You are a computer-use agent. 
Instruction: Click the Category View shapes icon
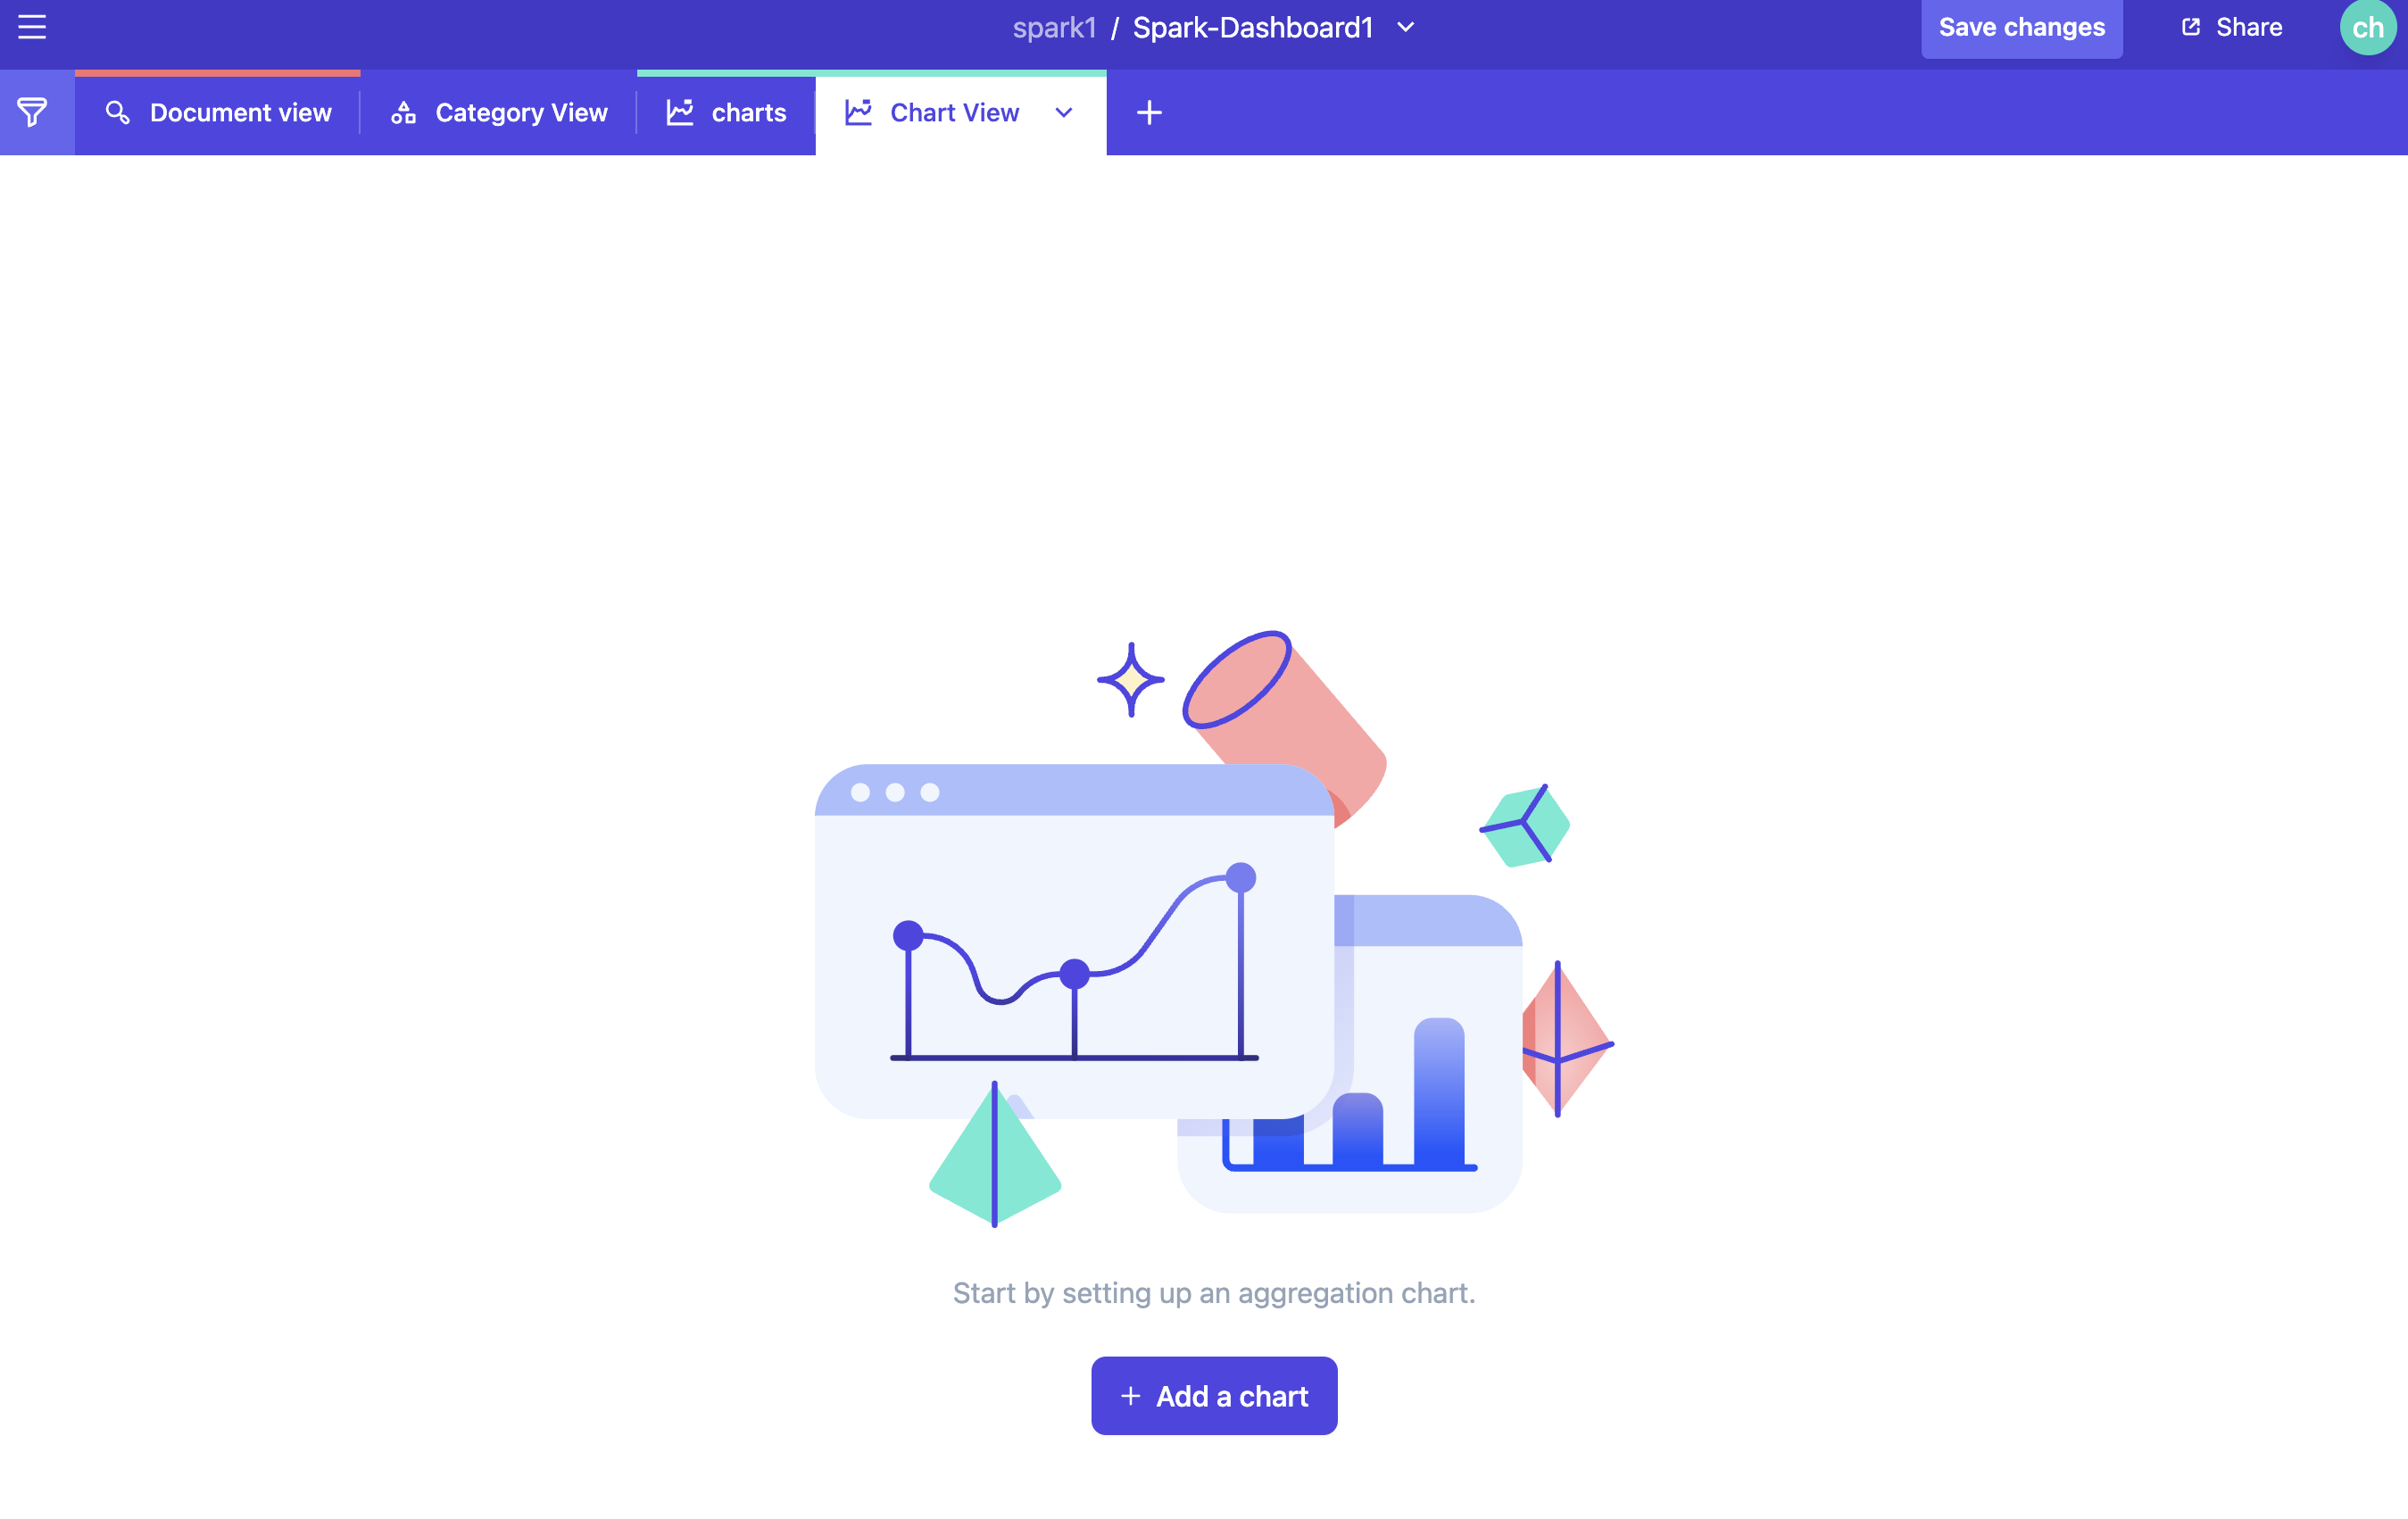[403, 112]
